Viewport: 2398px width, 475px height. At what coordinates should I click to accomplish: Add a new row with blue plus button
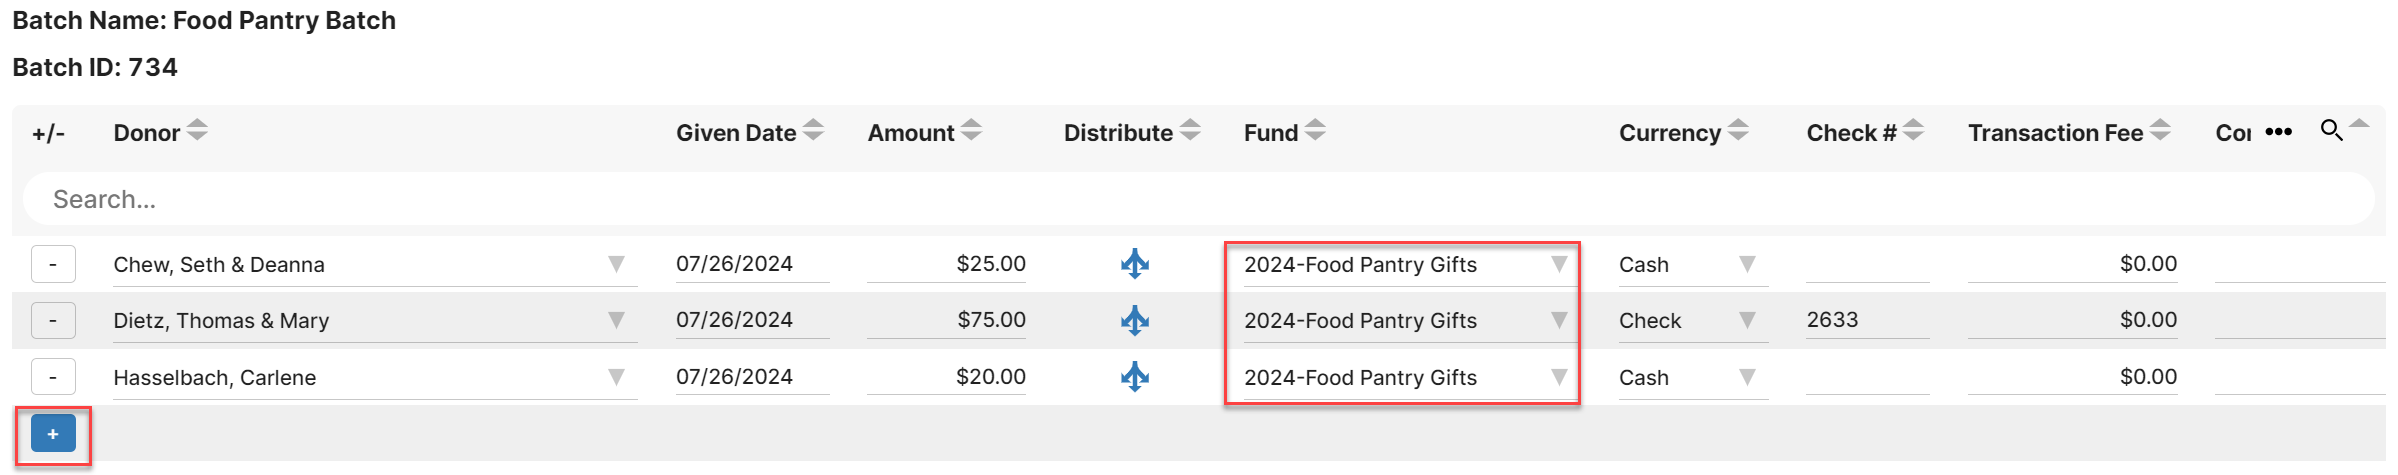click(53, 433)
